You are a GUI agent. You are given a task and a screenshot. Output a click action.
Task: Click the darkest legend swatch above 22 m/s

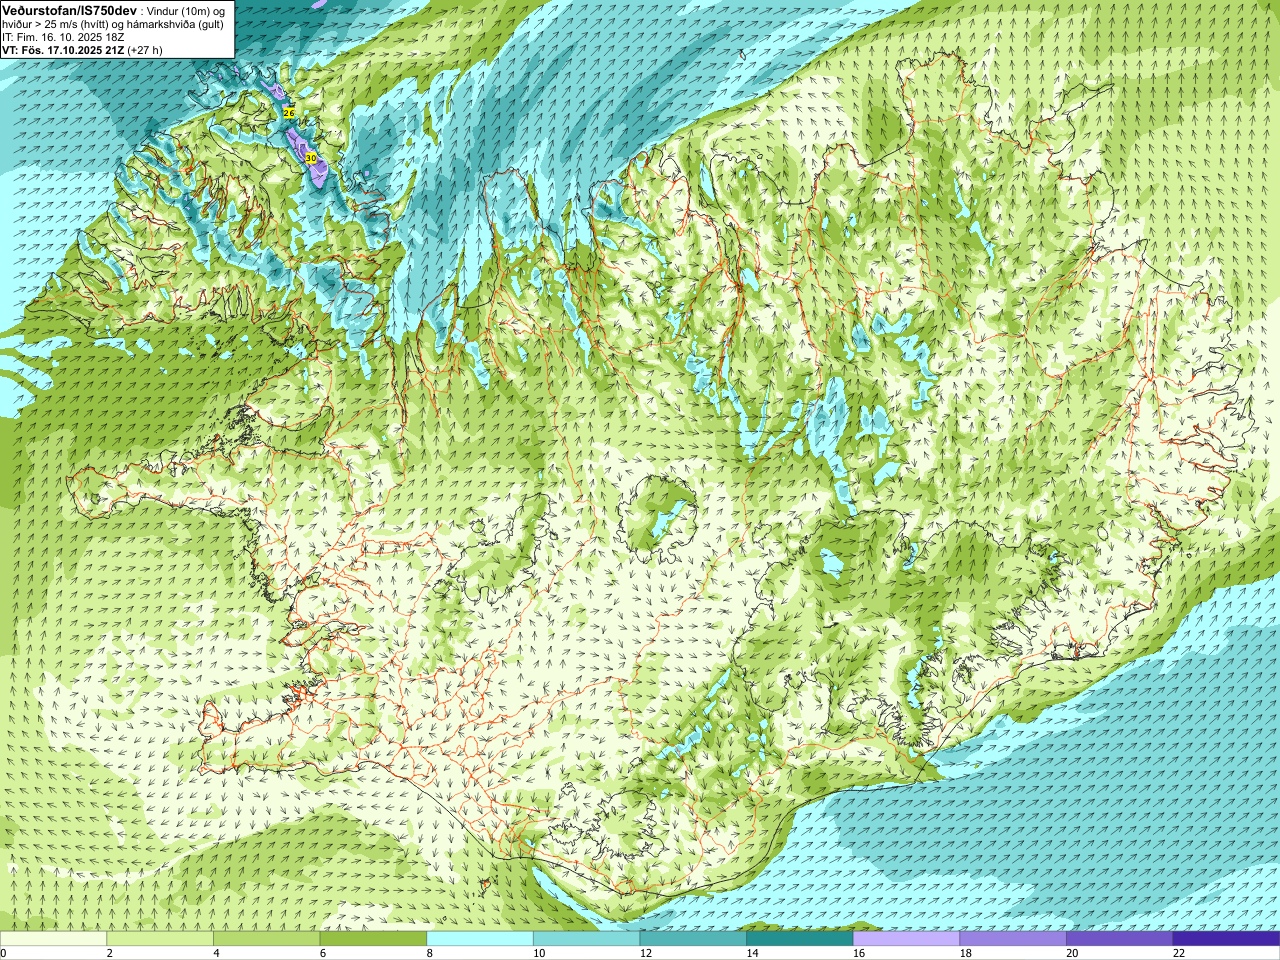[x=1226, y=939]
